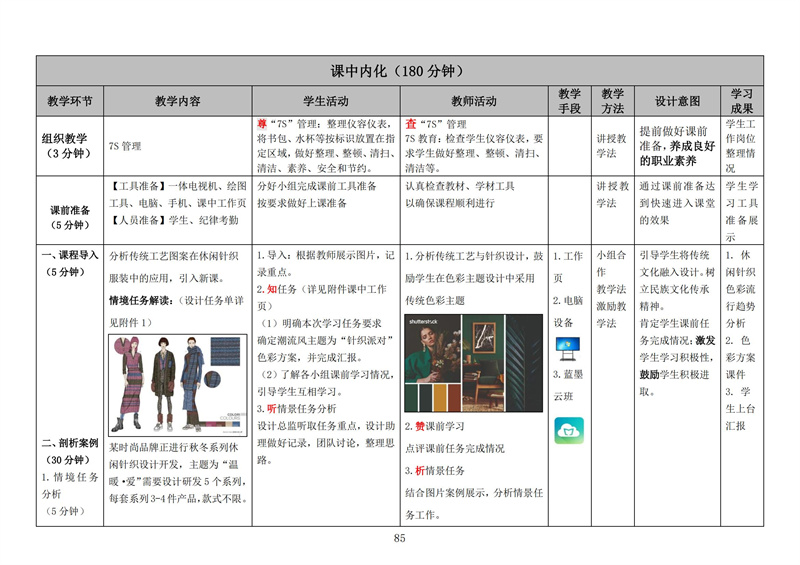
Task: Click the red 查 character in teacher activity
Action: coord(411,124)
